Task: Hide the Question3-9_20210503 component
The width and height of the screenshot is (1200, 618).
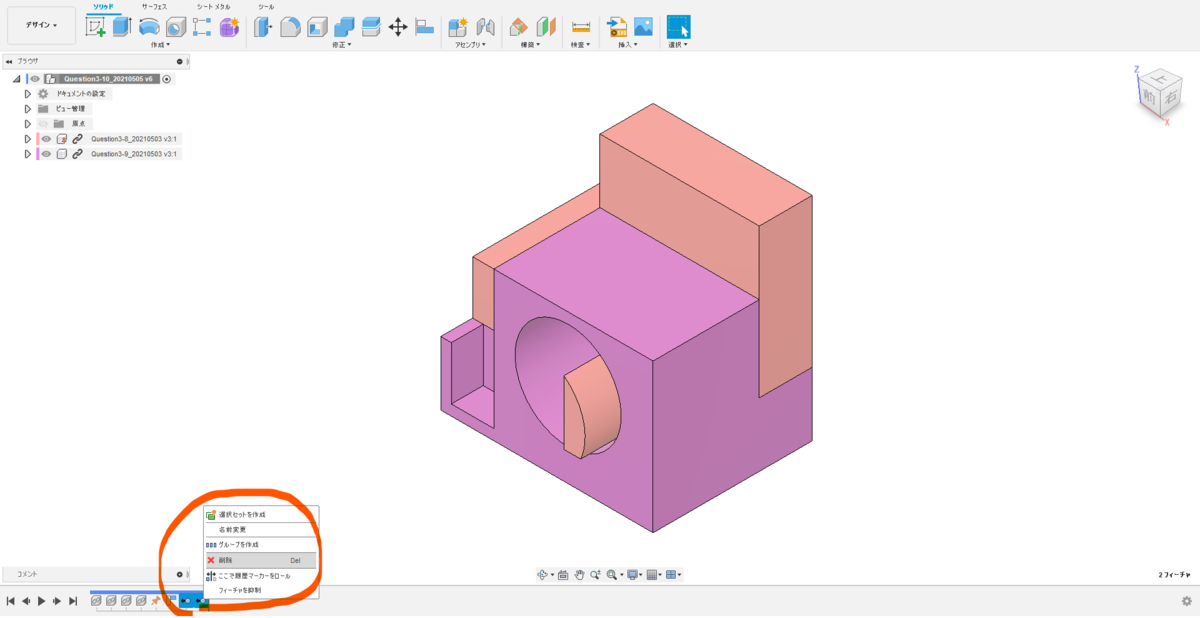Action: pyautogui.click(x=46, y=154)
